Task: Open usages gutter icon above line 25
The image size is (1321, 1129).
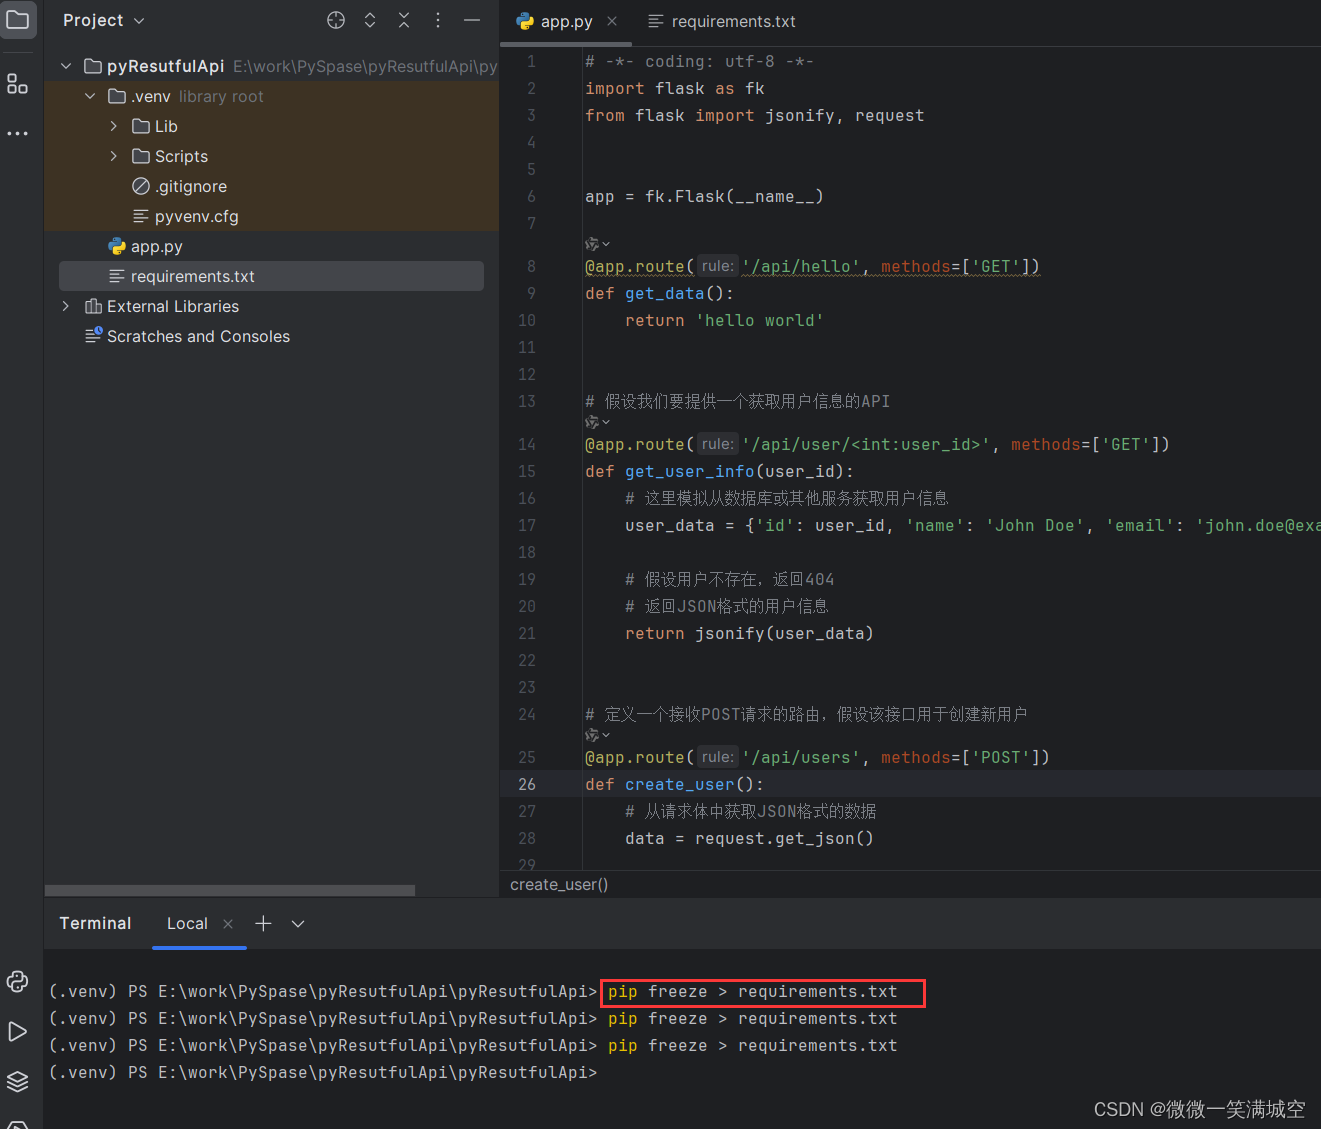Action: click(x=597, y=735)
